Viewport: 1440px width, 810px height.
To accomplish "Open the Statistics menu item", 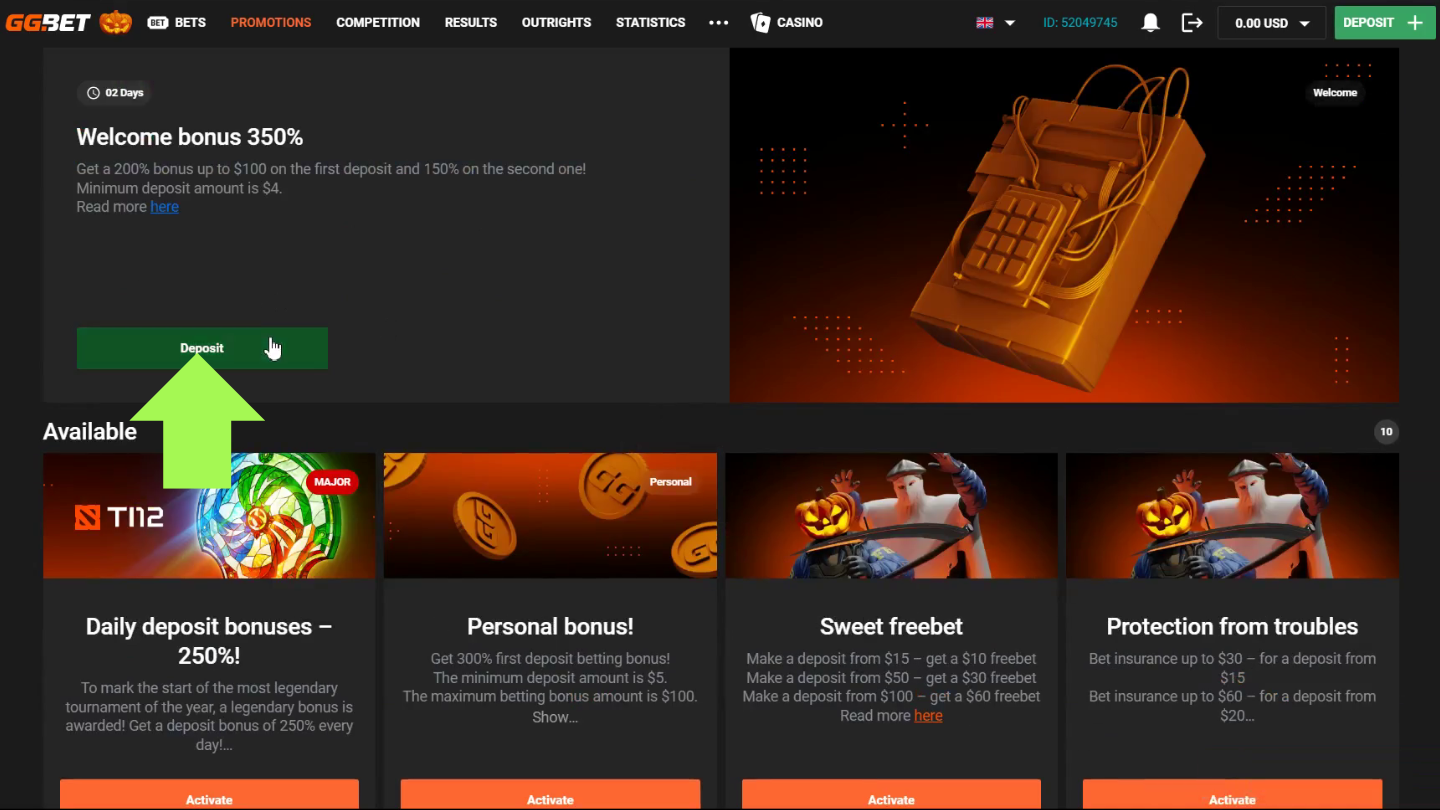I will pyautogui.click(x=651, y=22).
